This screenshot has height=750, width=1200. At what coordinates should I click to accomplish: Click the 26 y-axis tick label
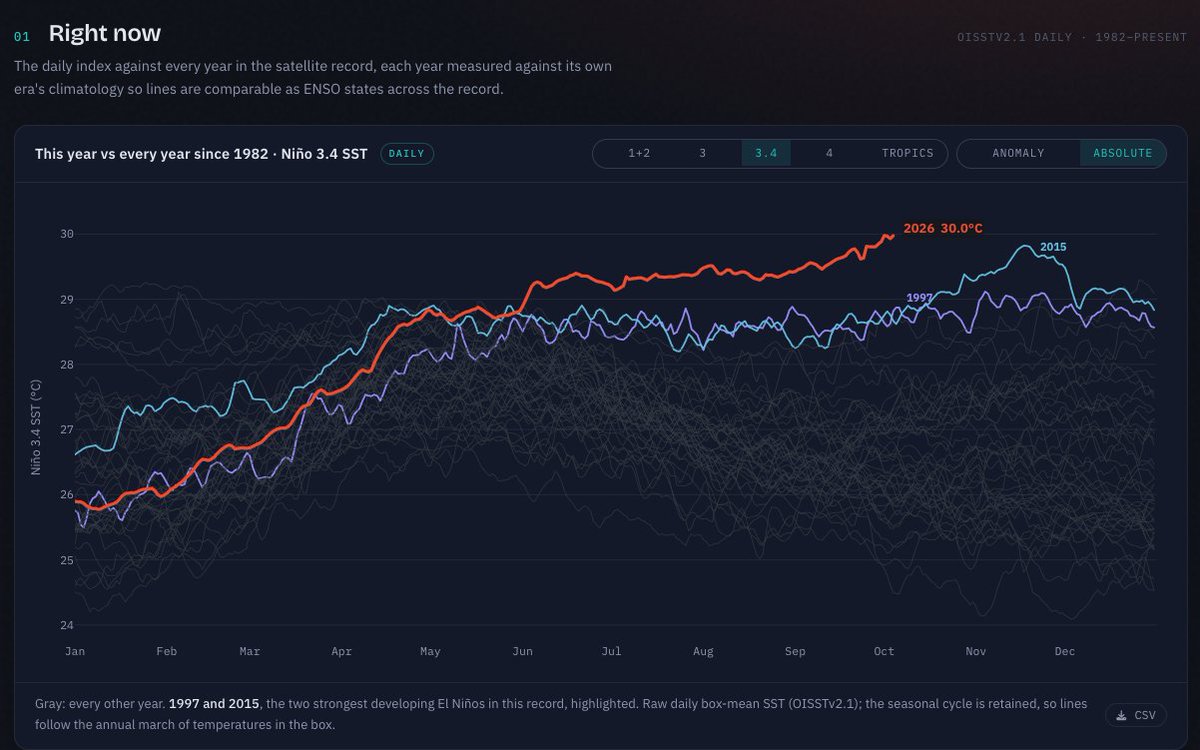[x=67, y=495]
